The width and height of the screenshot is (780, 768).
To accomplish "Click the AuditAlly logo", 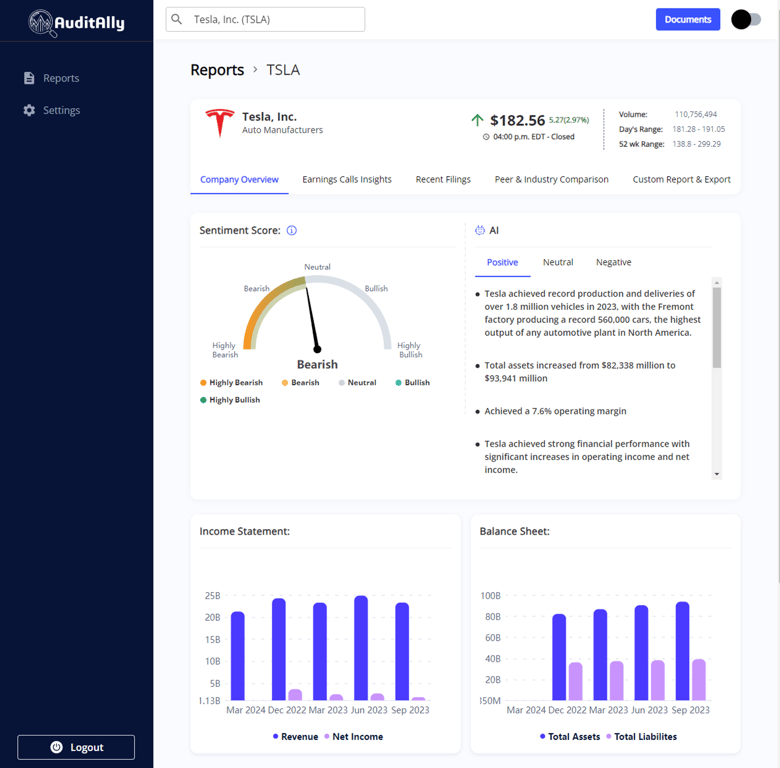I will pyautogui.click(x=76, y=22).
